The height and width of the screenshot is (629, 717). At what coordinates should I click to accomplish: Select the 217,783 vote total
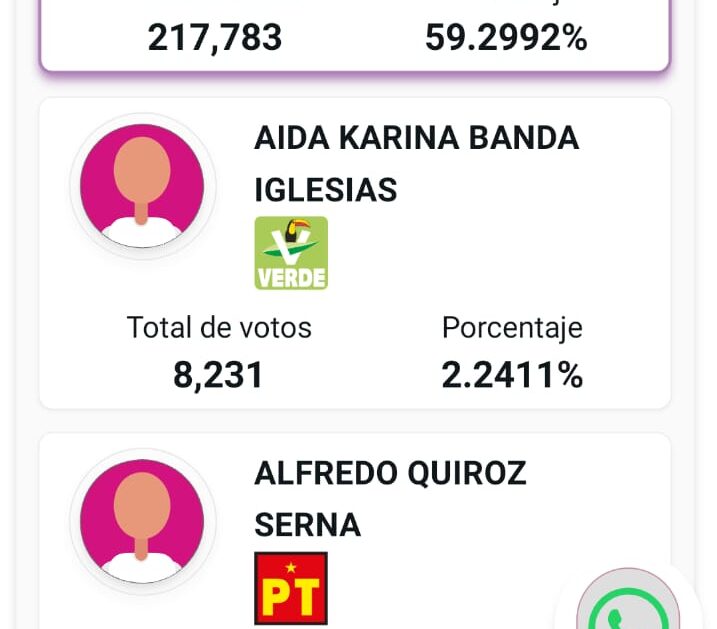pos(215,37)
